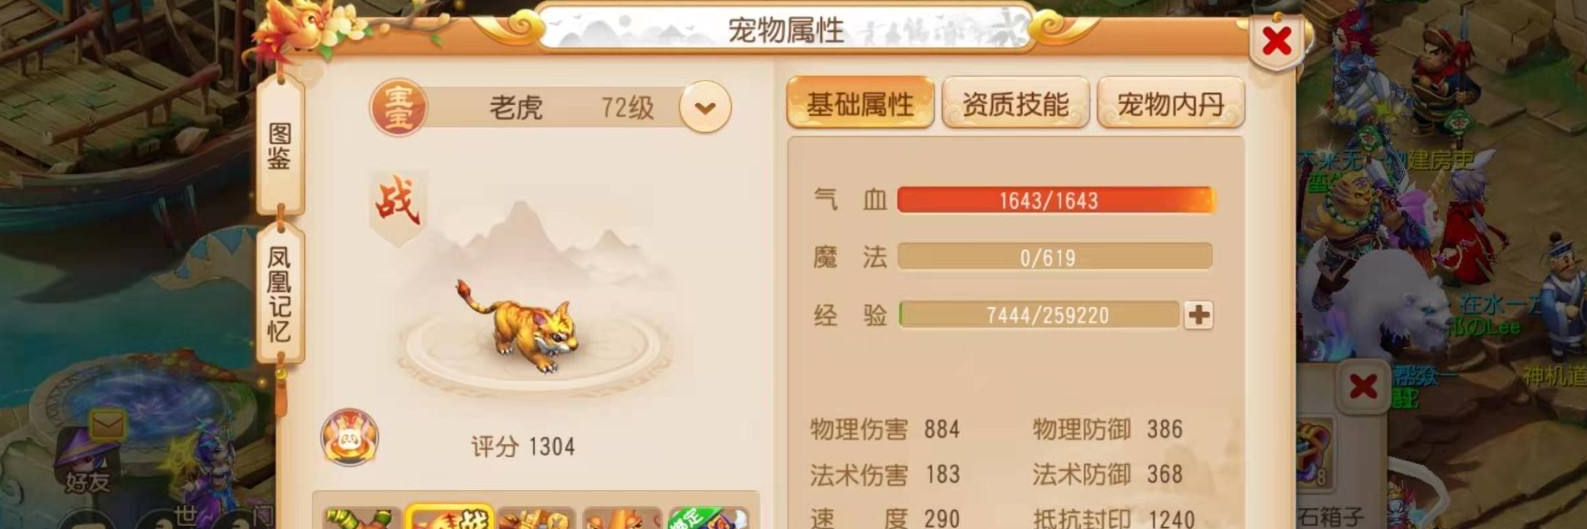Select the pet thumbnail with green 特定 ribbon
The width and height of the screenshot is (1587, 529).
(x=708, y=517)
